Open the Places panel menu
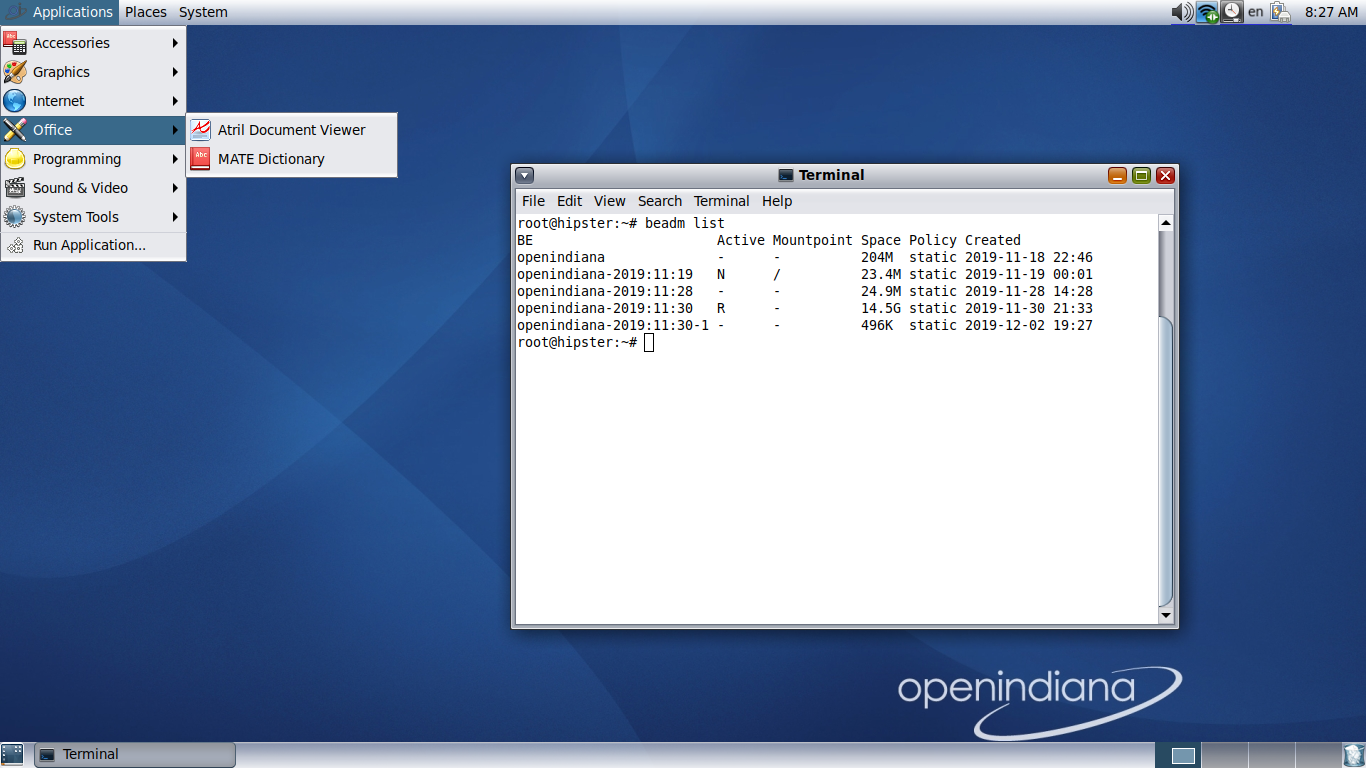1366x768 pixels. pyautogui.click(x=146, y=12)
